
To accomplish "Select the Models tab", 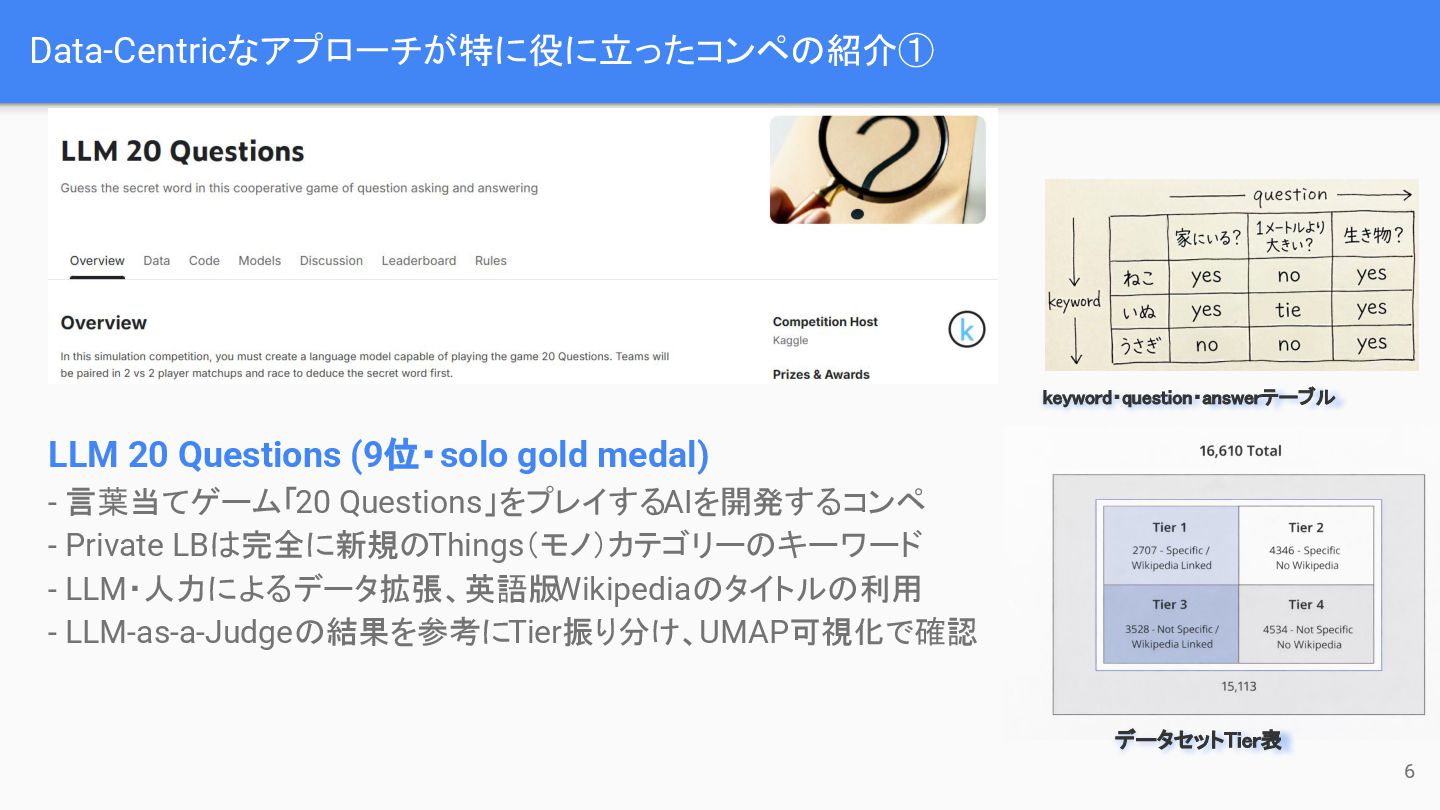I will [260, 260].
